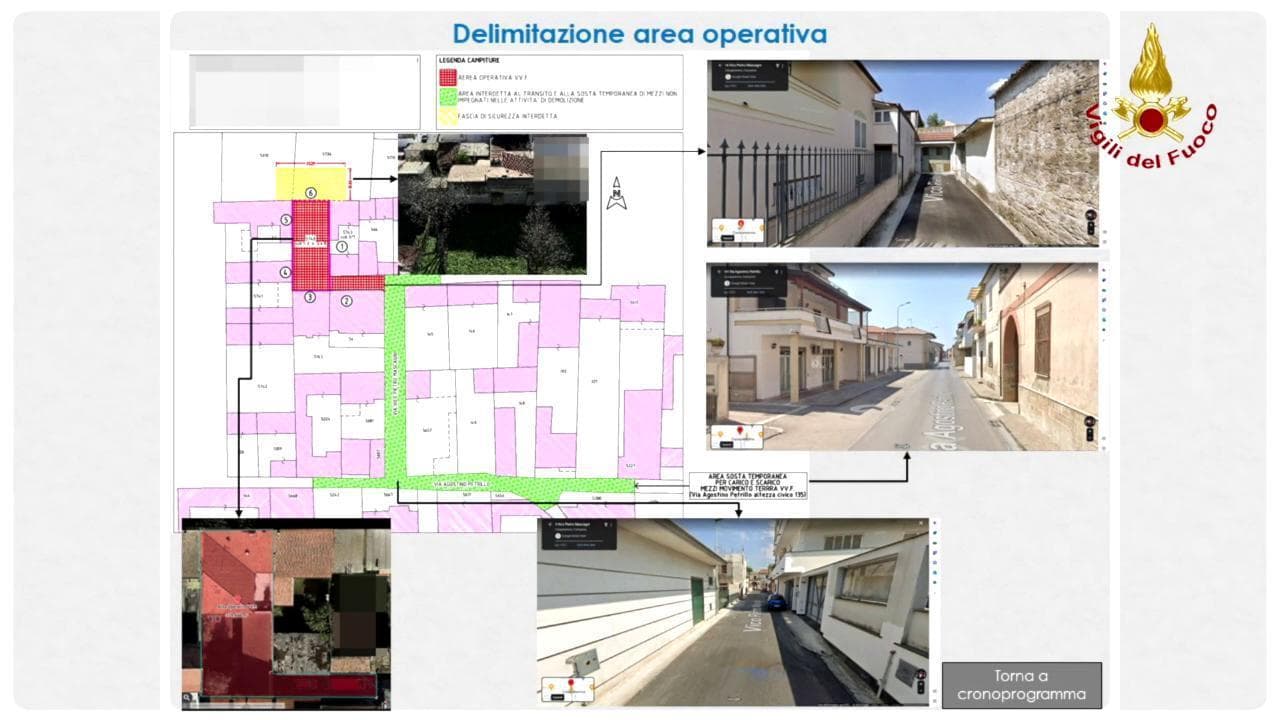Click the circled number 2 marker on map
Image resolution: width=1280 pixels, height=720 pixels.
[x=347, y=300]
